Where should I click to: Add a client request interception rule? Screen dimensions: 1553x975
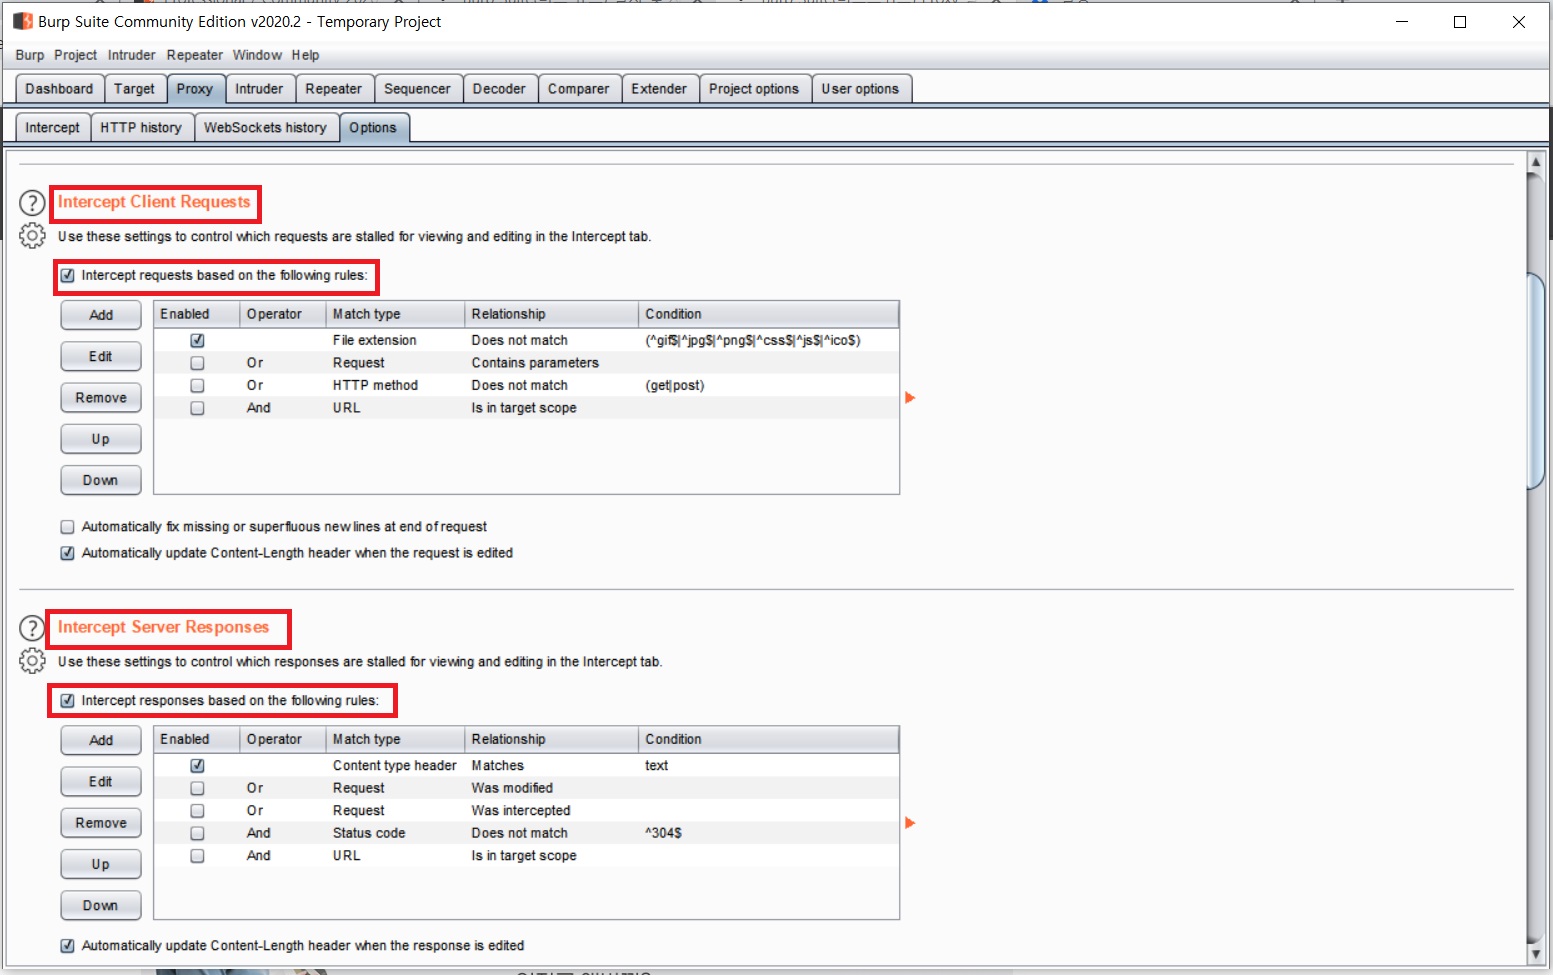point(101,315)
